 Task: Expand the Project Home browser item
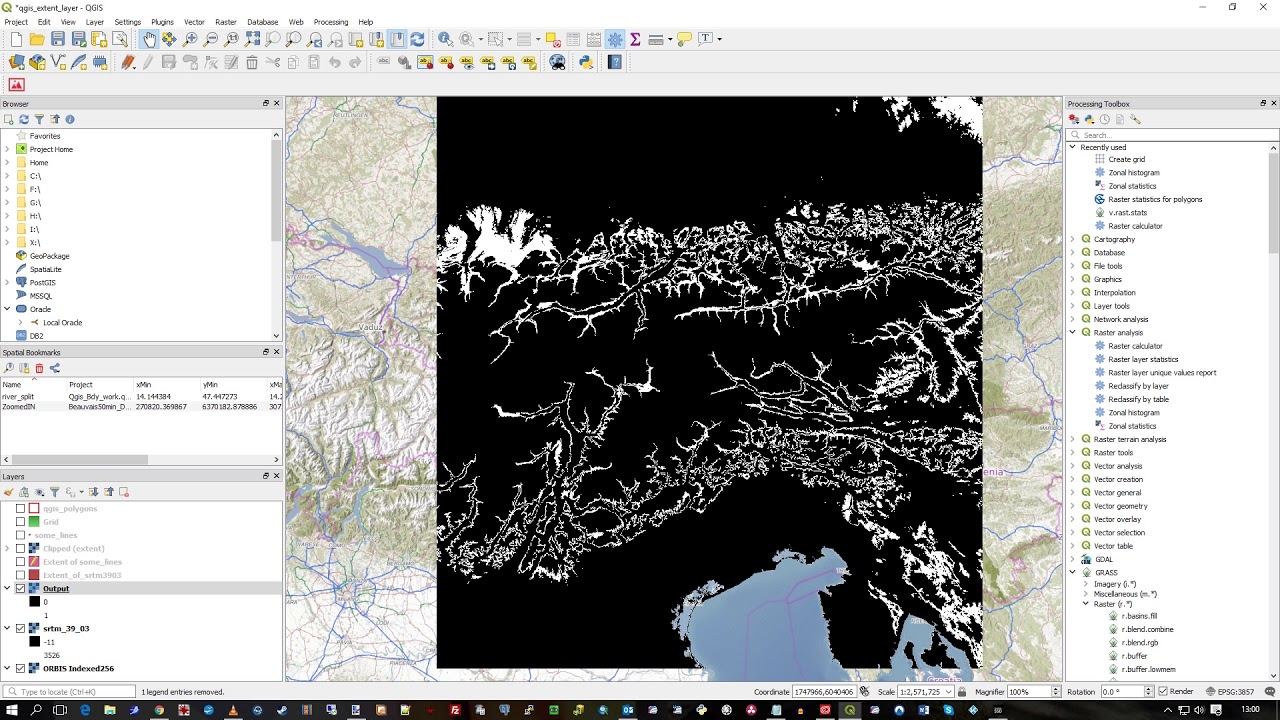[7, 149]
